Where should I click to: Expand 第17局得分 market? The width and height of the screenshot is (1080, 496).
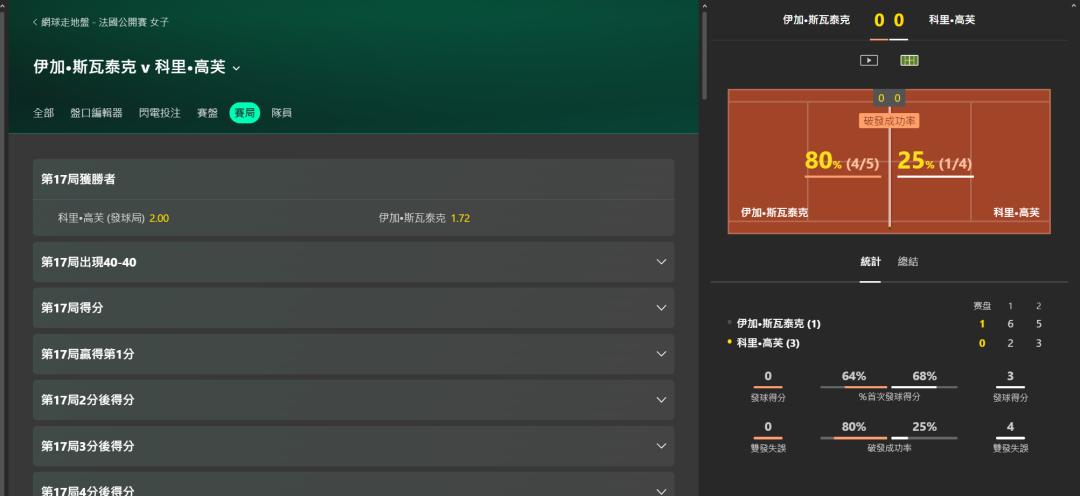pyautogui.click(x=660, y=308)
